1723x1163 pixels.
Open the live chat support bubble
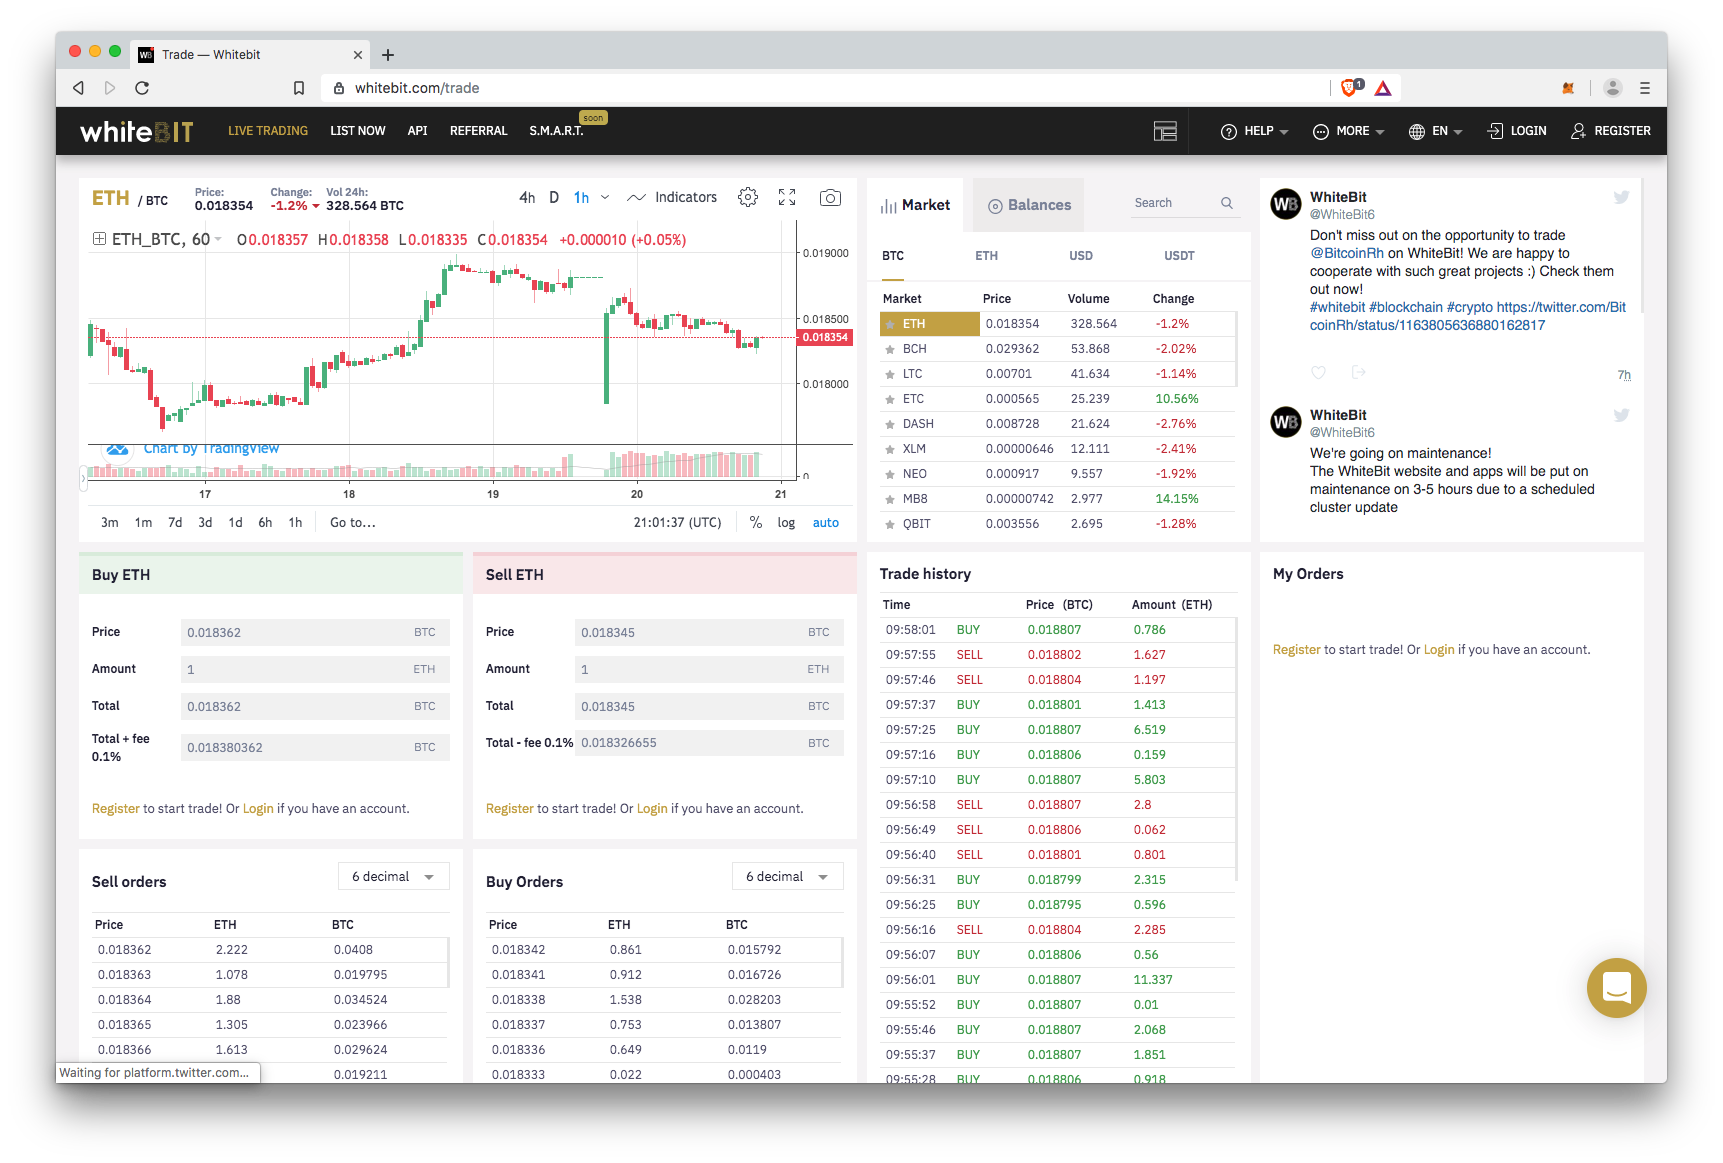pos(1616,988)
